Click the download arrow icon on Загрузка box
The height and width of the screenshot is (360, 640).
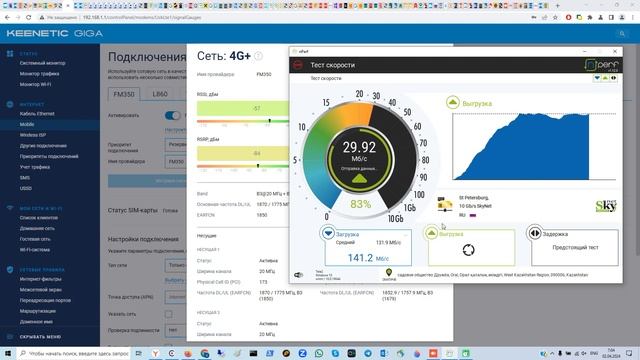(328, 233)
